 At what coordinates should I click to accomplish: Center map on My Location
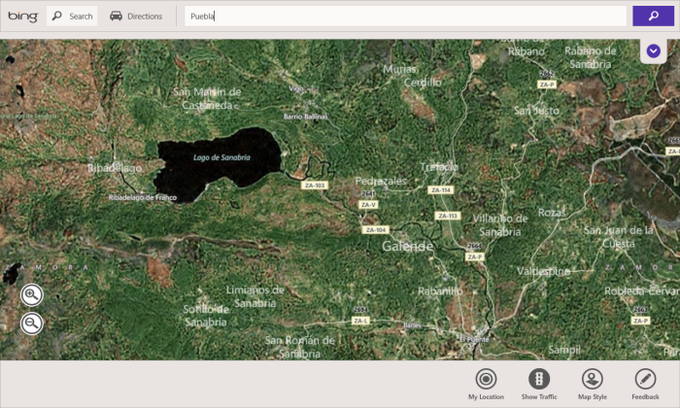[x=486, y=384]
